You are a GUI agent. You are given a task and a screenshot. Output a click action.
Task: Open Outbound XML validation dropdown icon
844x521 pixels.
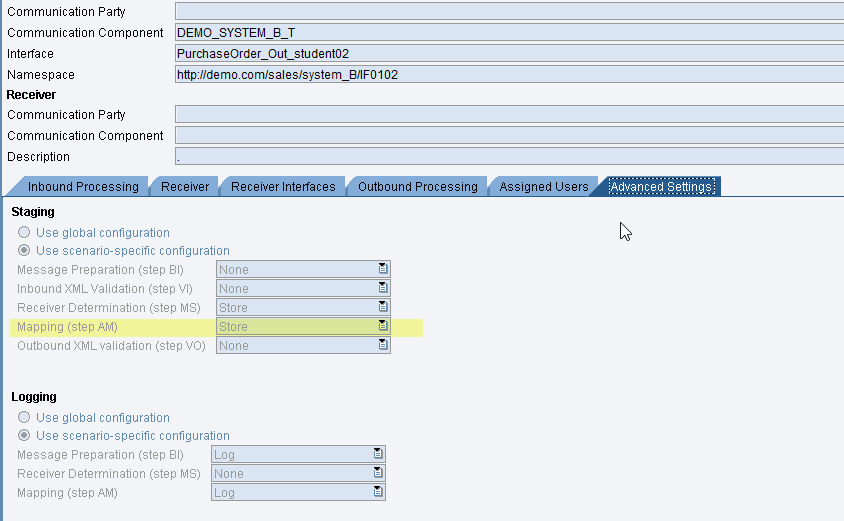tap(383, 345)
